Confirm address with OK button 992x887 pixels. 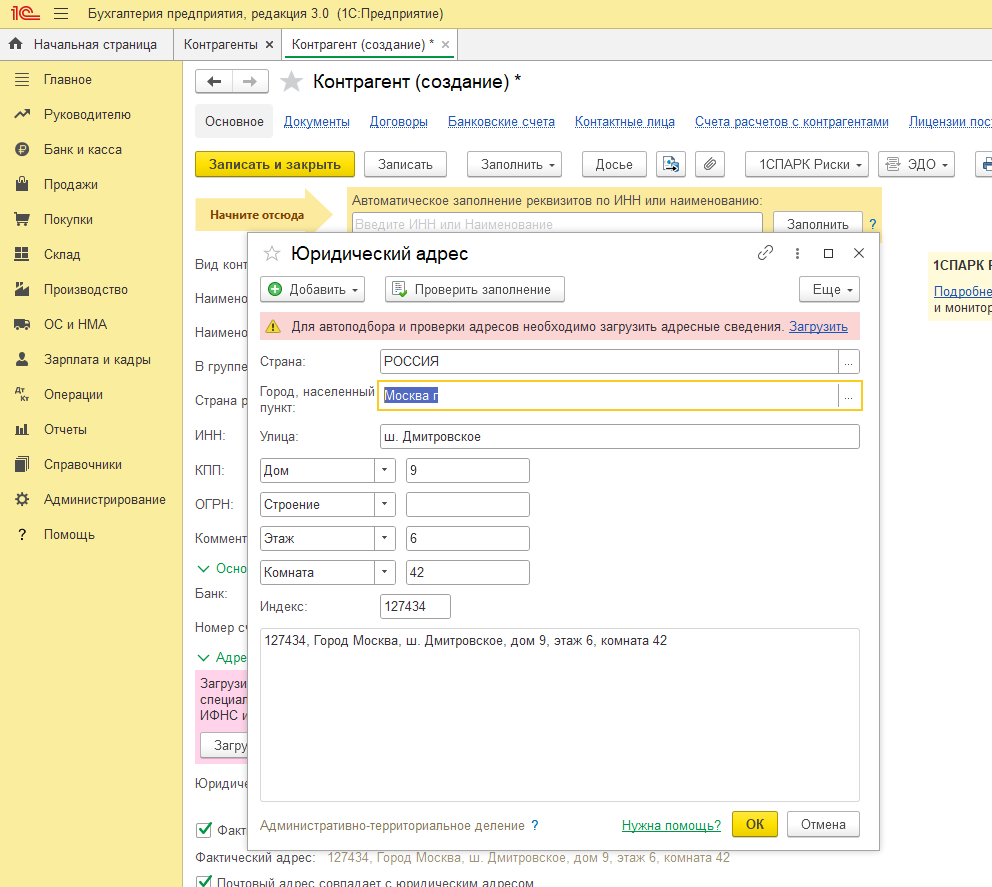point(755,824)
